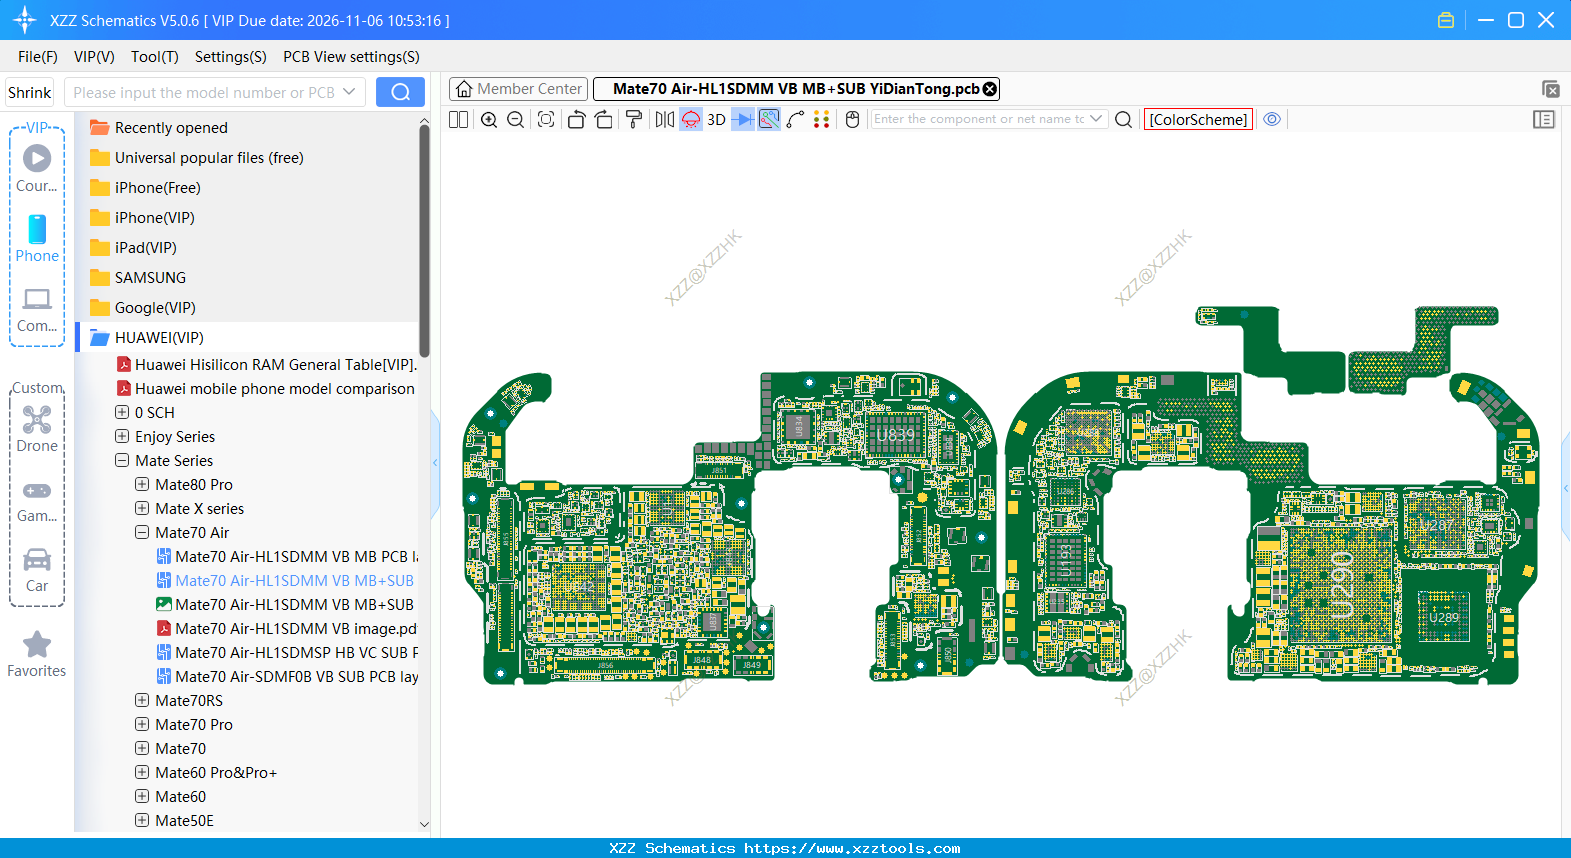Toggle the red highlighted dome icon
The height and width of the screenshot is (858, 1571).
click(691, 120)
